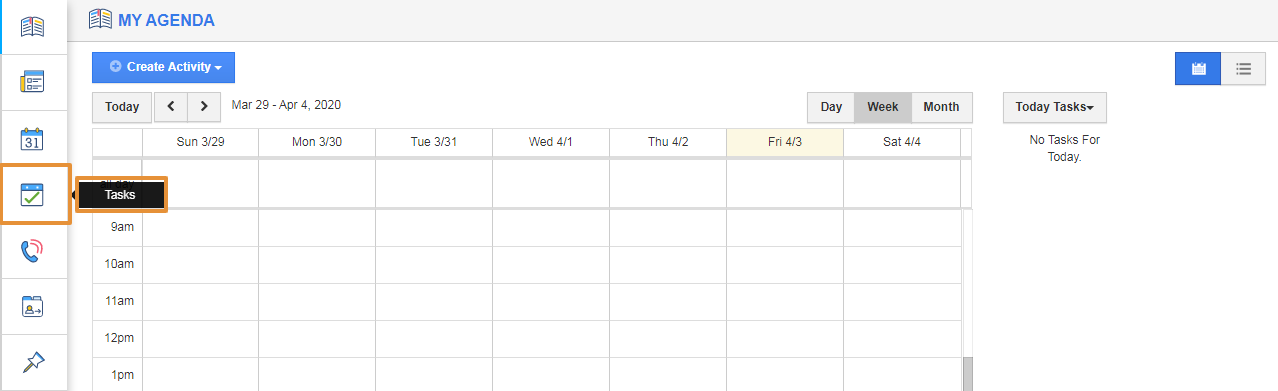The image size is (1278, 391).
Task: Open the Tasks checkmark sidebar icon
Action: [x=33, y=194]
